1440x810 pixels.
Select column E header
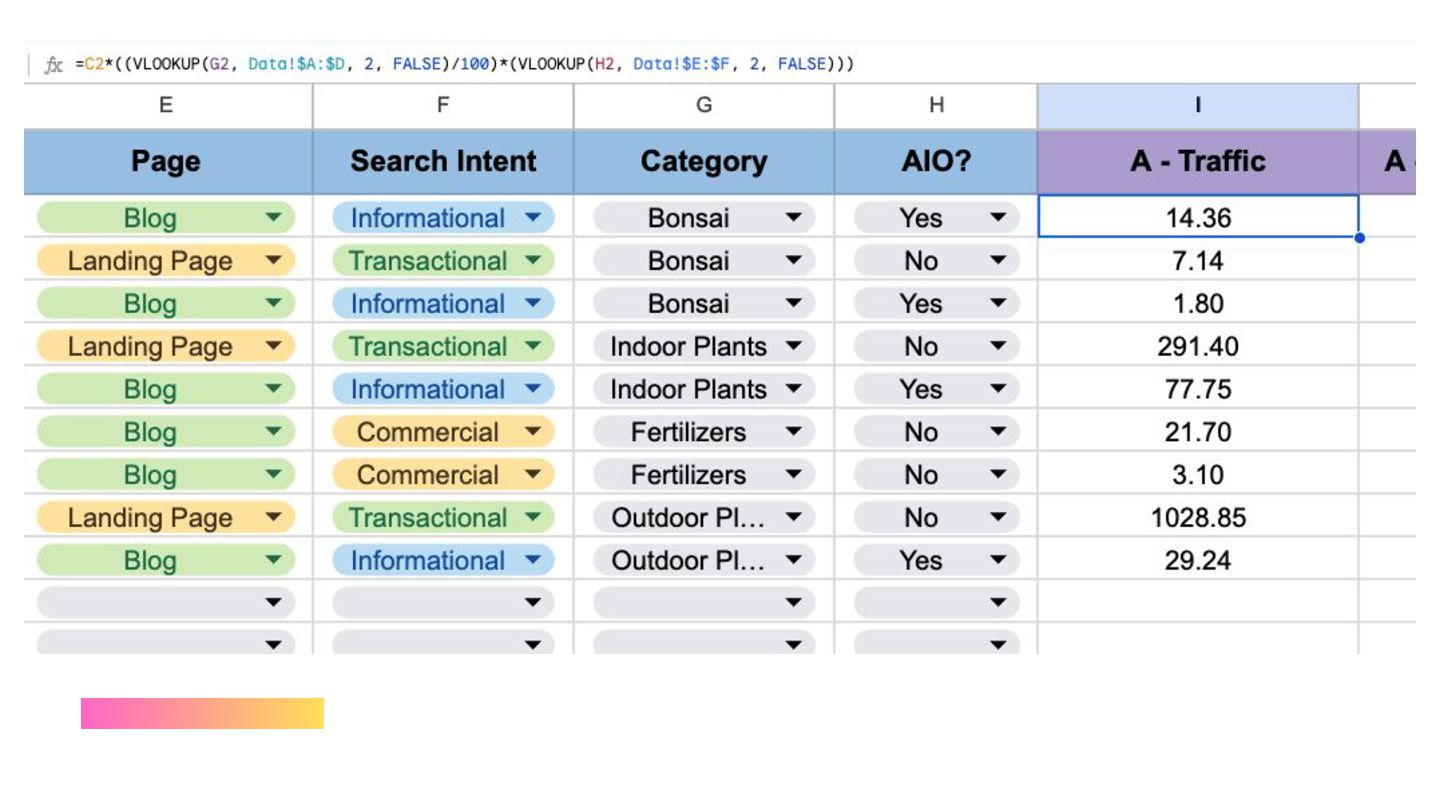pos(167,106)
